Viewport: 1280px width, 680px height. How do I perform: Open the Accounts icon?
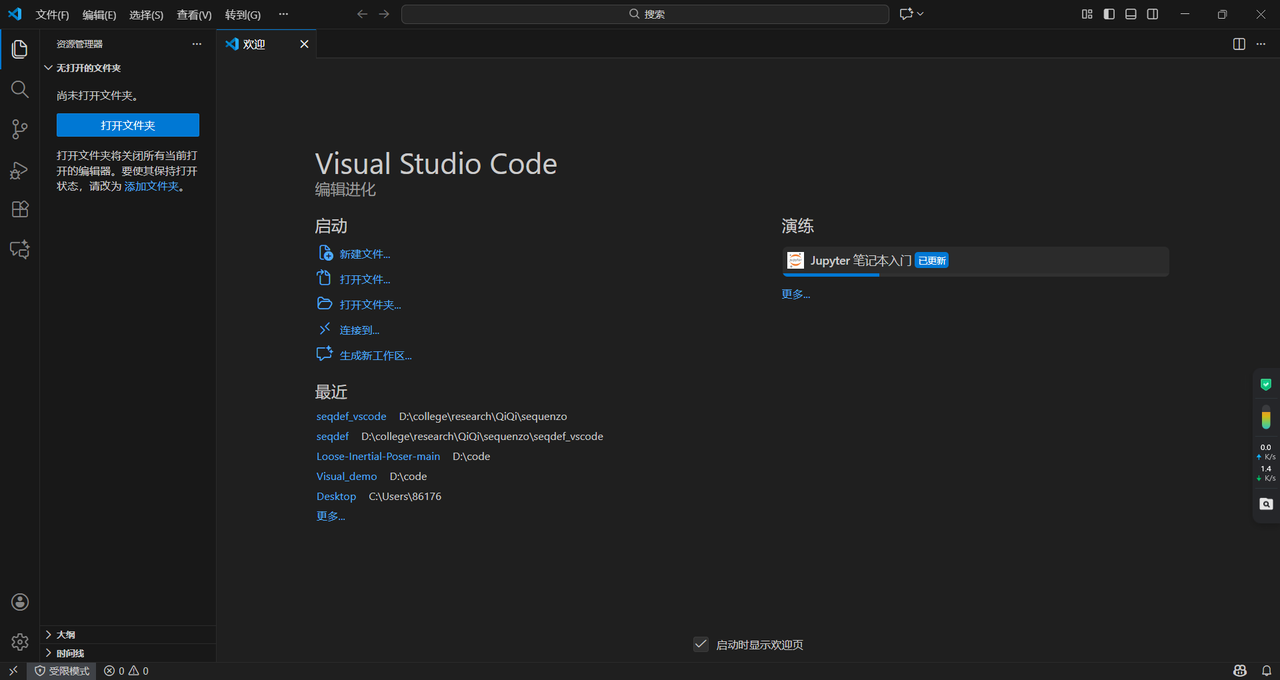[x=19, y=602]
